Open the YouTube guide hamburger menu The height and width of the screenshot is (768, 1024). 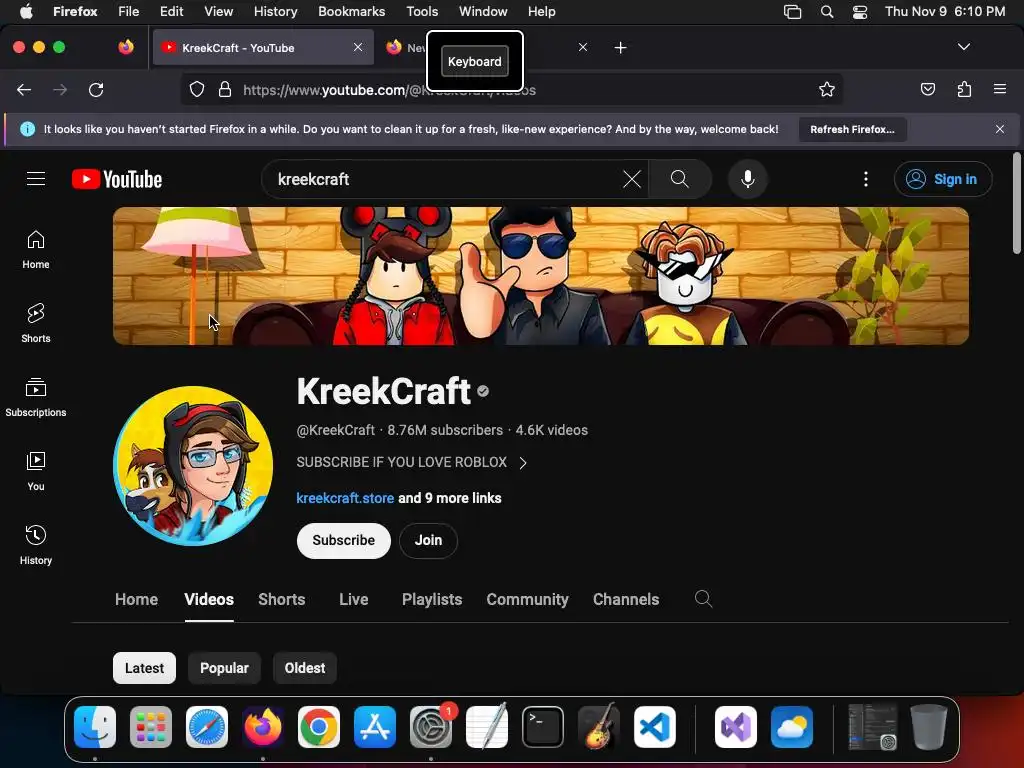36,178
